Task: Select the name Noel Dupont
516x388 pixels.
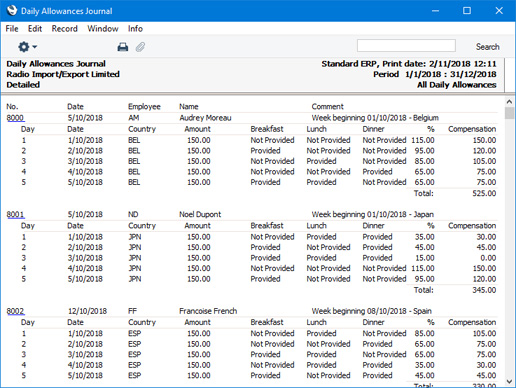Action: (x=200, y=214)
